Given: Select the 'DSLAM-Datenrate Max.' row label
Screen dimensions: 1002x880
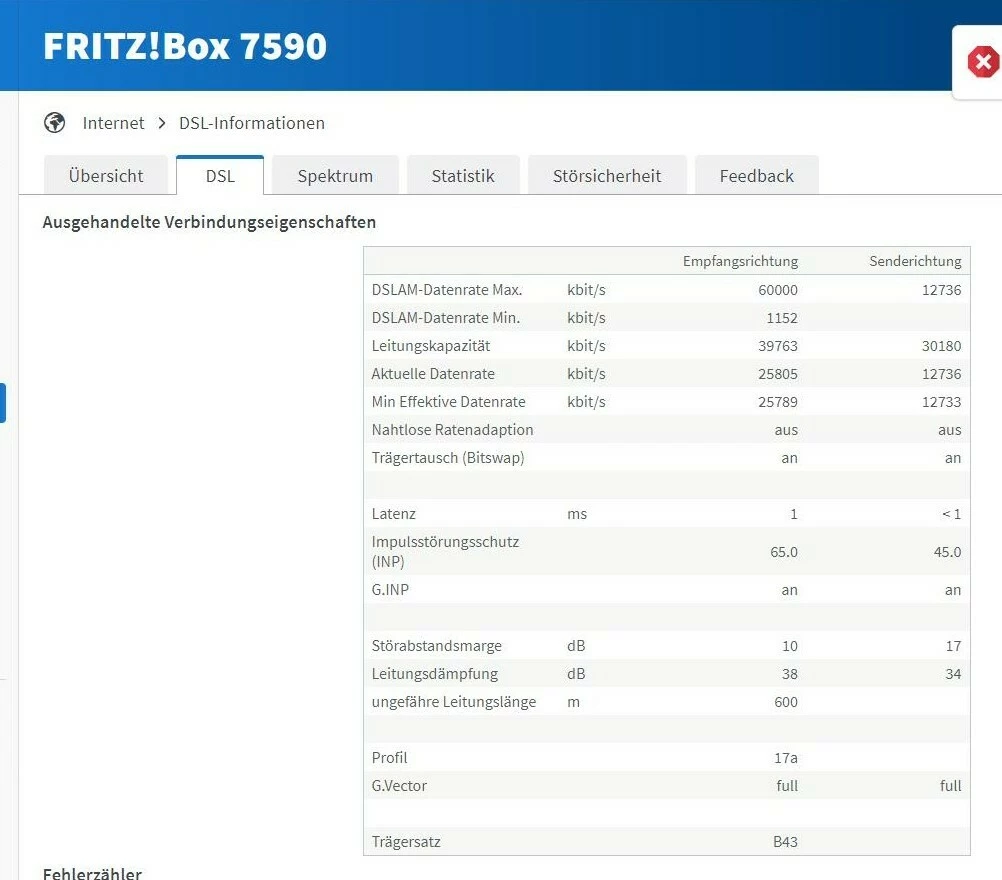Looking at the screenshot, I should coord(447,289).
